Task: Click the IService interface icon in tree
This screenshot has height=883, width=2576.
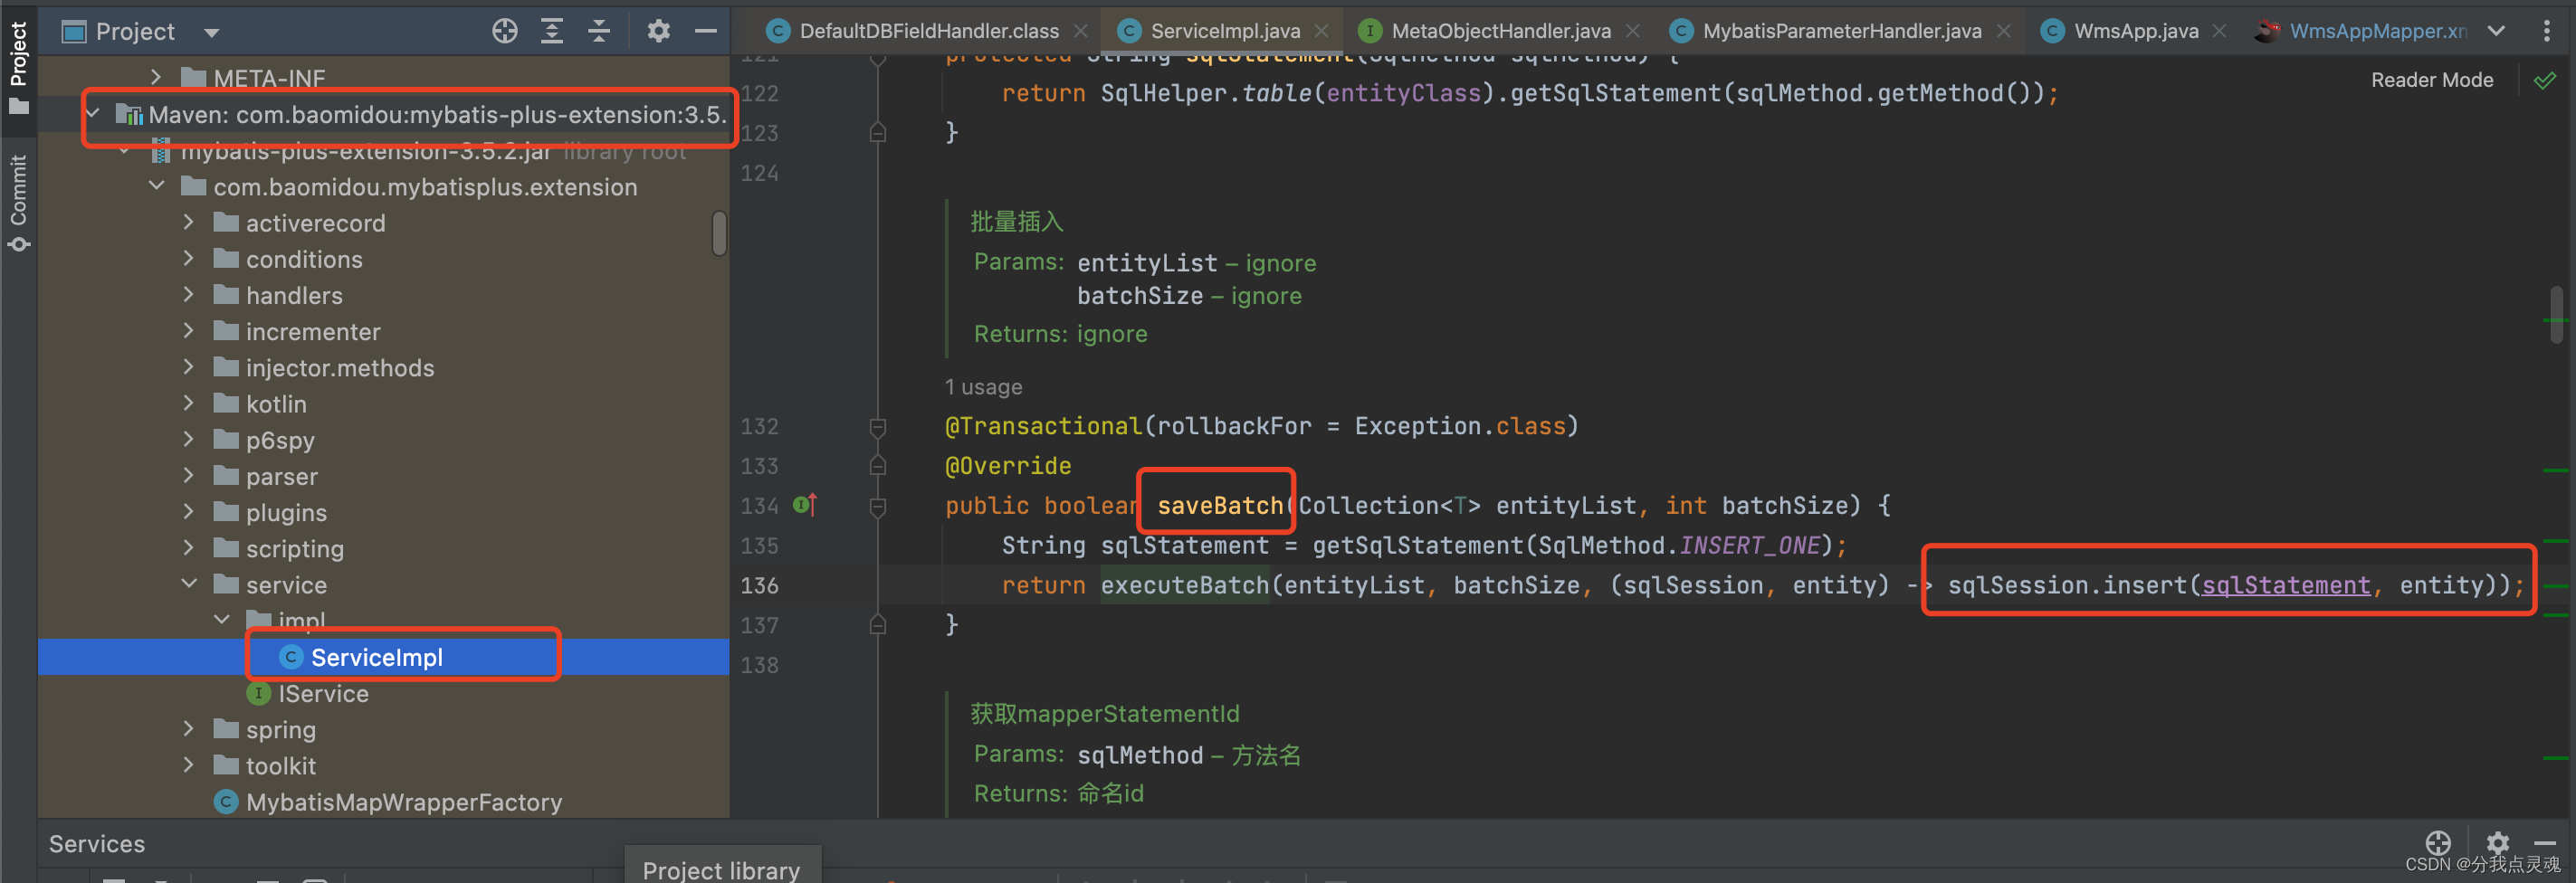Action: [258, 693]
